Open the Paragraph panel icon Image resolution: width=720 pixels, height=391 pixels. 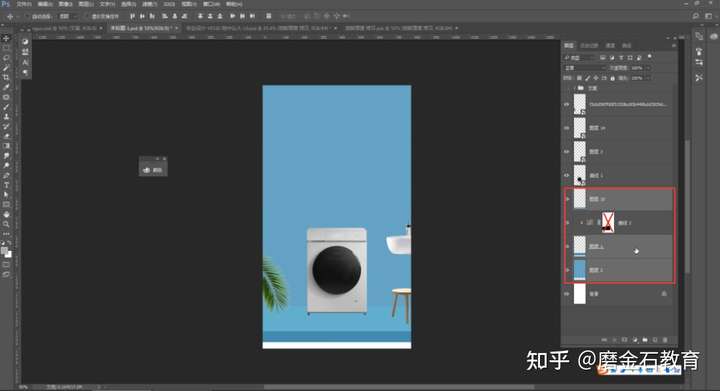tap(25, 72)
